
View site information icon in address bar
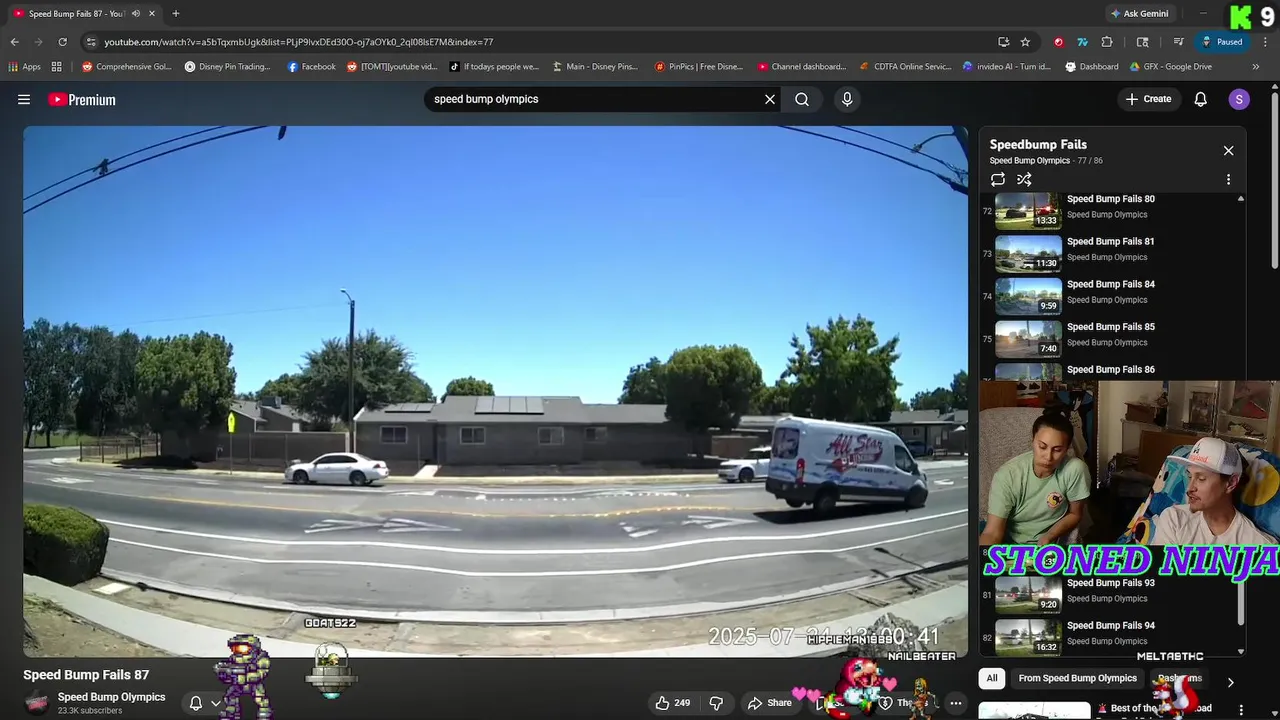(x=91, y=42)
